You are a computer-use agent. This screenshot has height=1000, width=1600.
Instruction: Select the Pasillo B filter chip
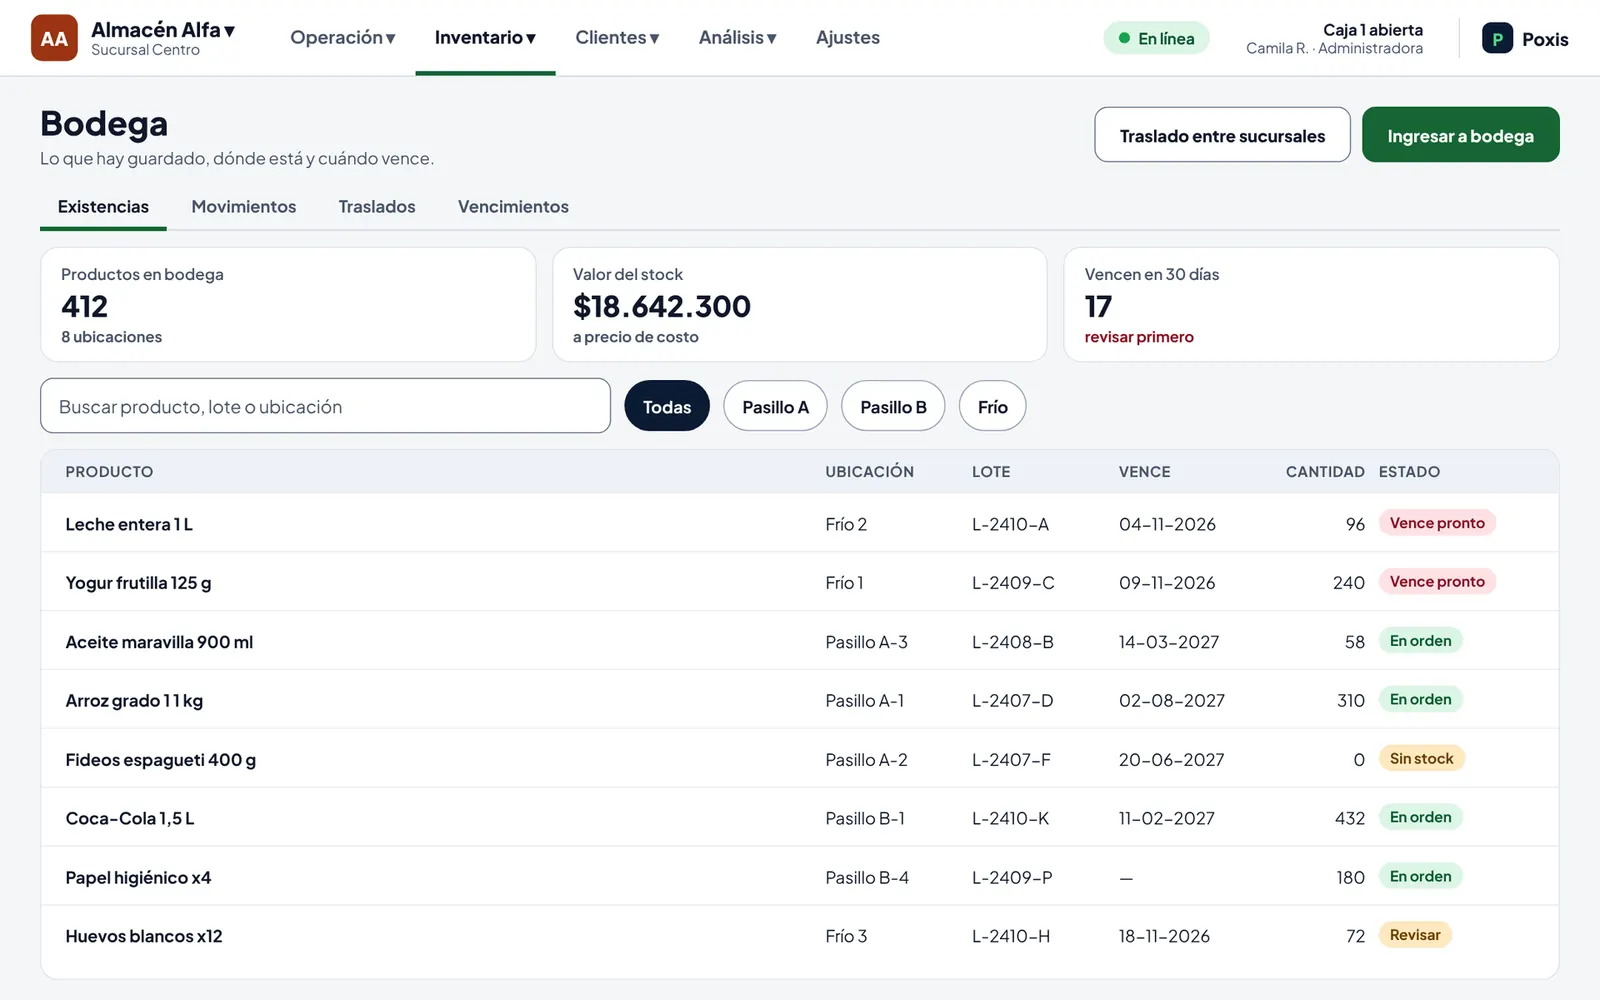point(893,406)
